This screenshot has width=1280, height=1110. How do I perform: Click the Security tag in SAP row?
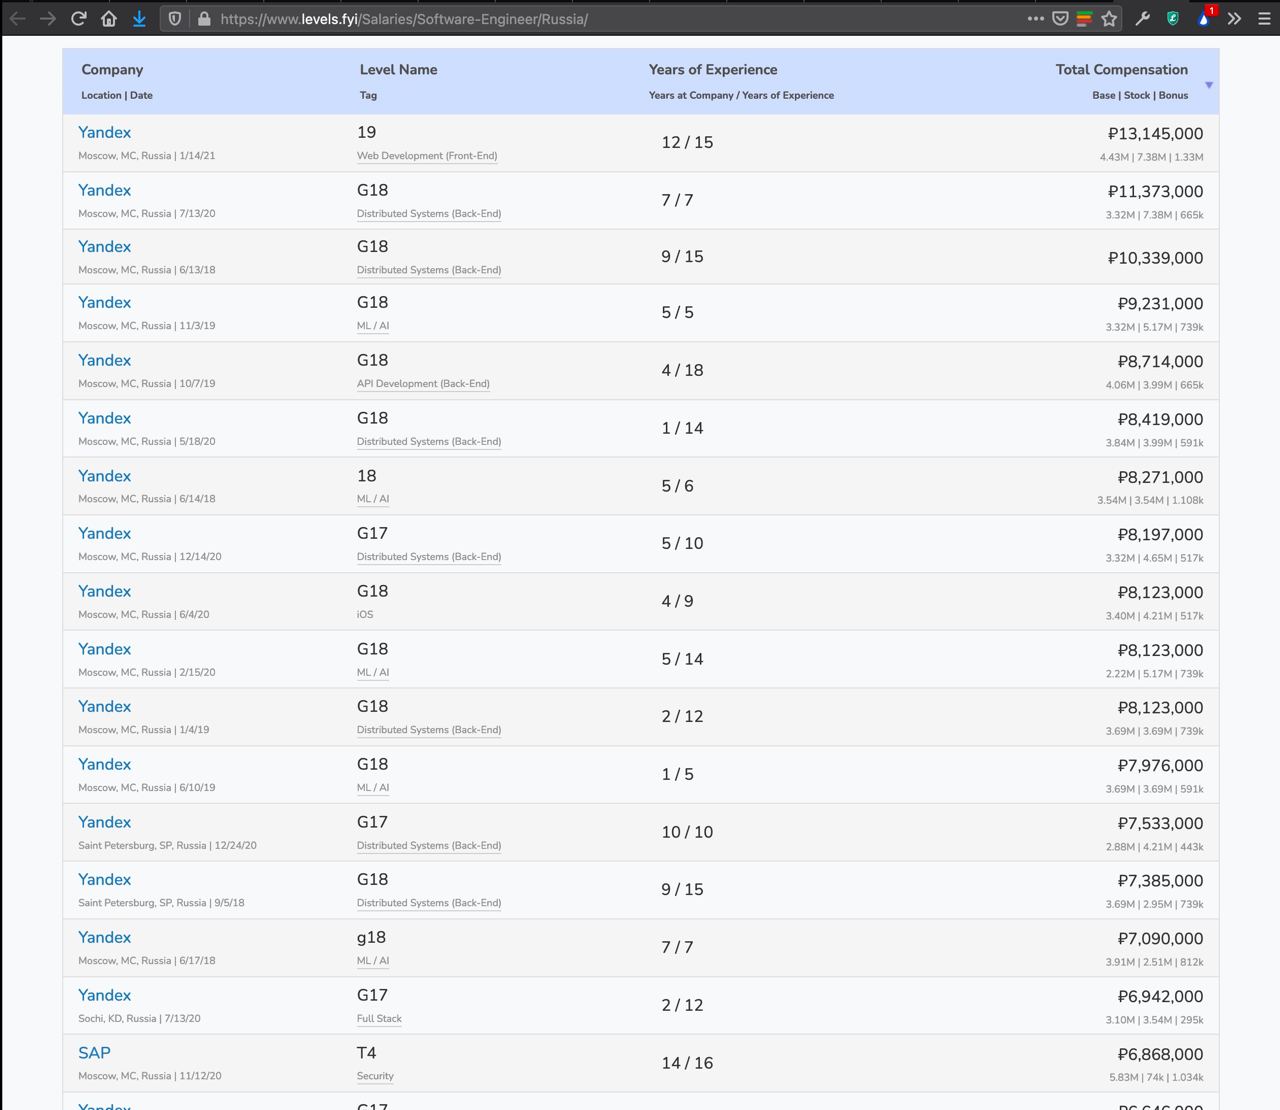pyautogui.click(x=375, y=1077)
